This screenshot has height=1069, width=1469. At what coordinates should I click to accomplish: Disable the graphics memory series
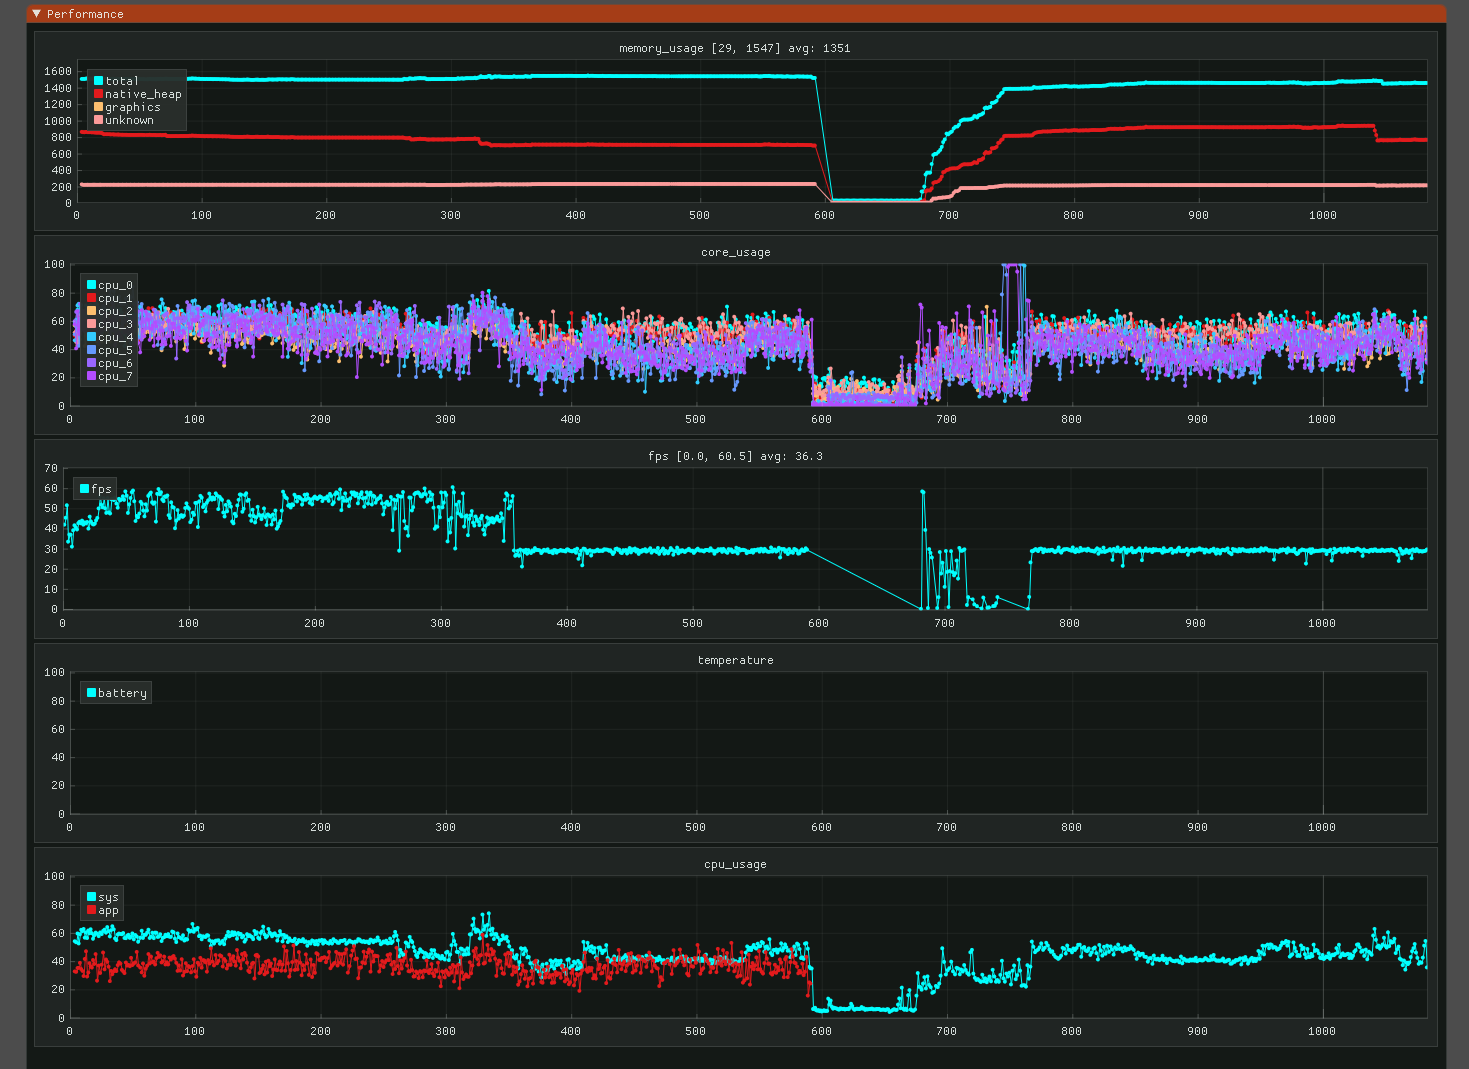point(97,107)
